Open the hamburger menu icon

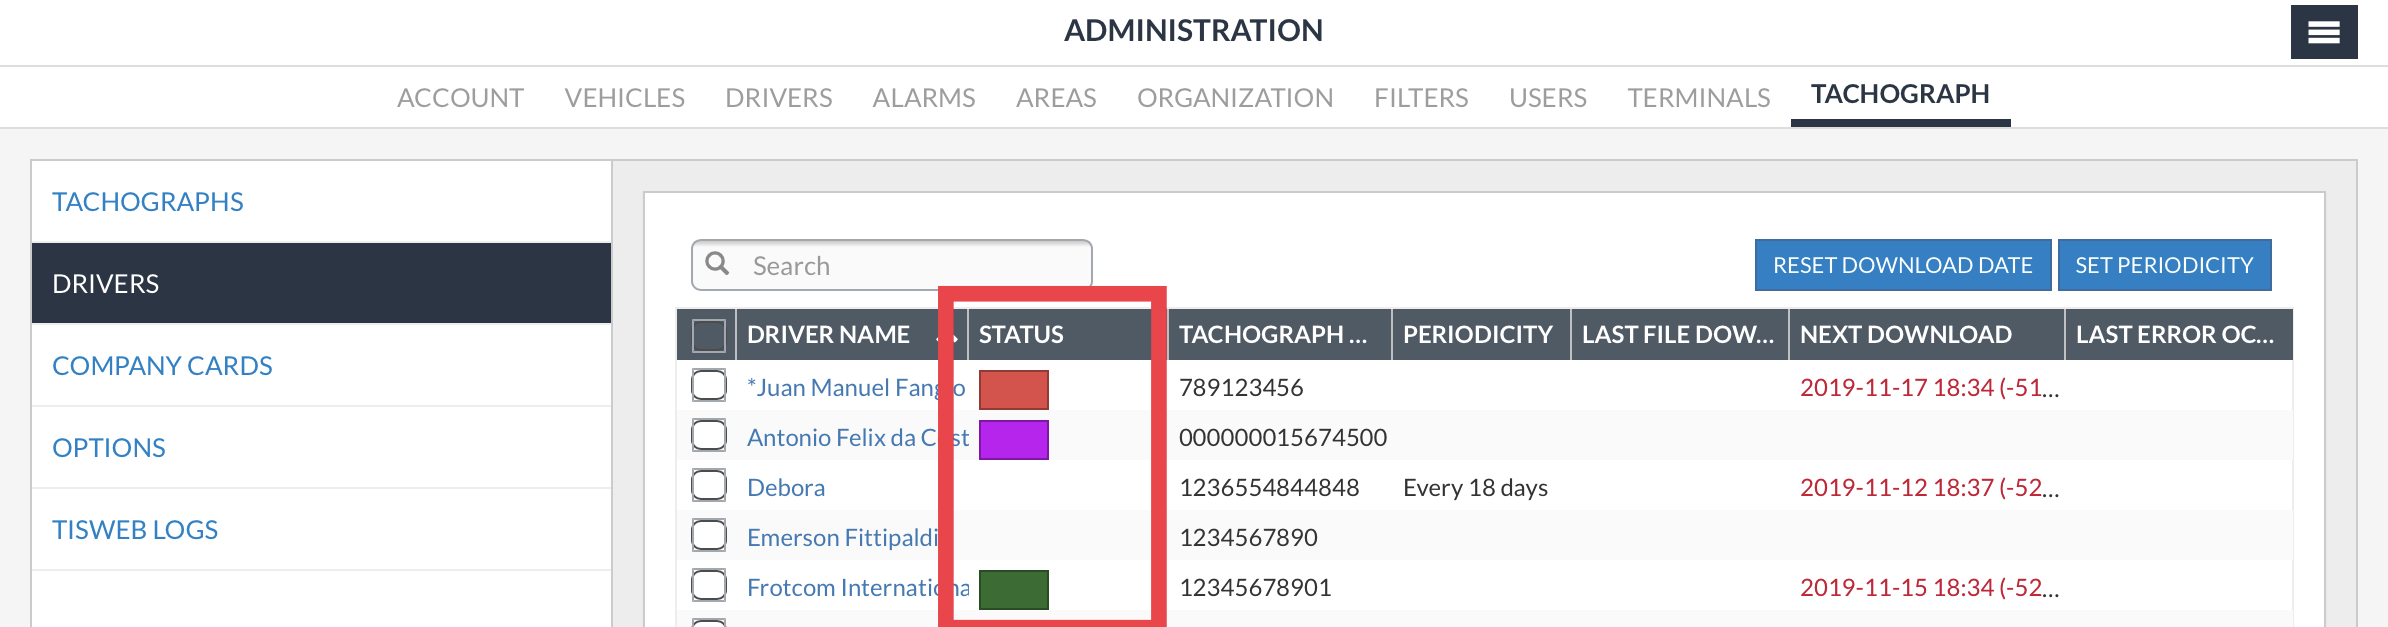pos(2323,32)
